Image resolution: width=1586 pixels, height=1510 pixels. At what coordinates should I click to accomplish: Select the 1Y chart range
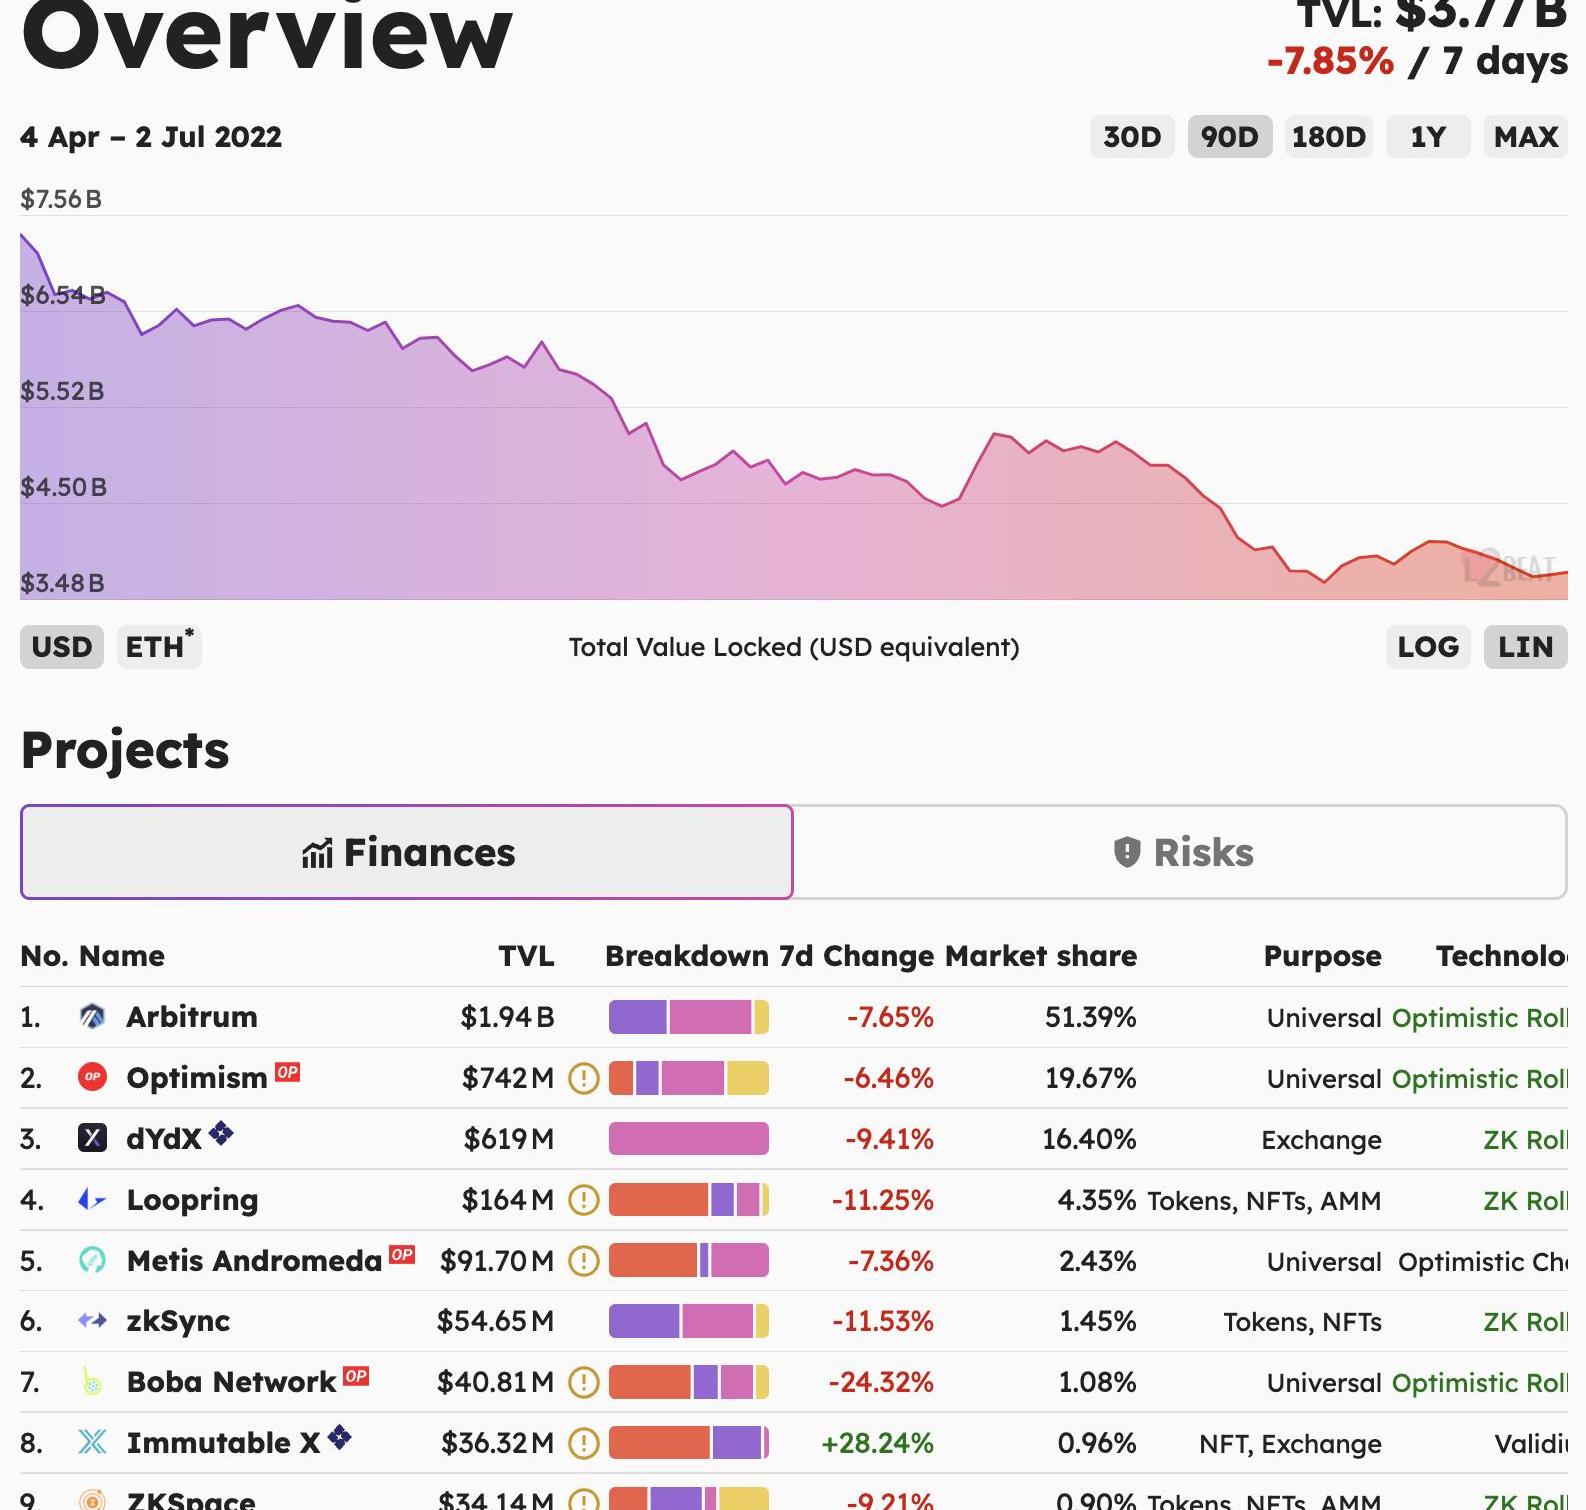click(1428, 137)
